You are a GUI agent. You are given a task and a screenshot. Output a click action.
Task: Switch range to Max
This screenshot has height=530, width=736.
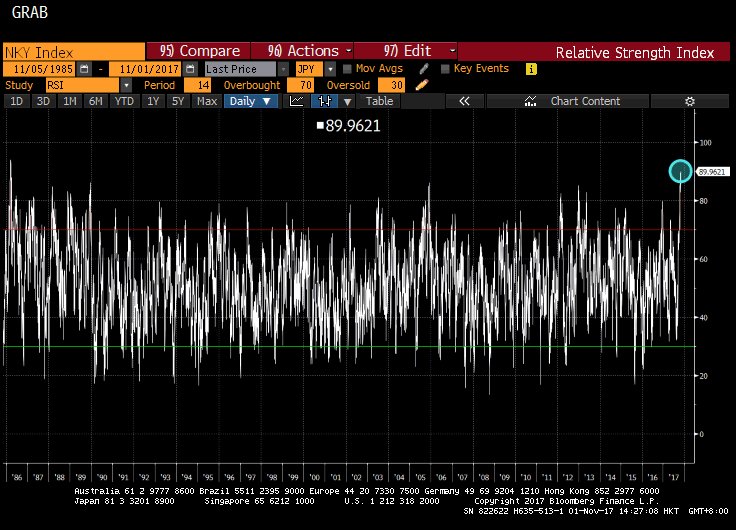[207, 101]
